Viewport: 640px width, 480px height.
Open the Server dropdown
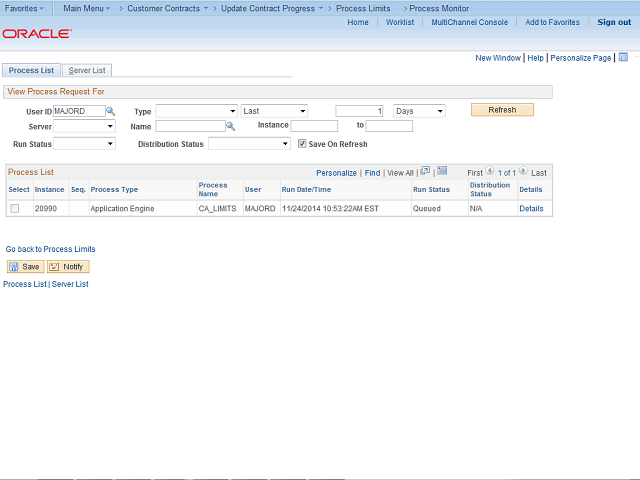pyautogui.click(x=84, y=126)
